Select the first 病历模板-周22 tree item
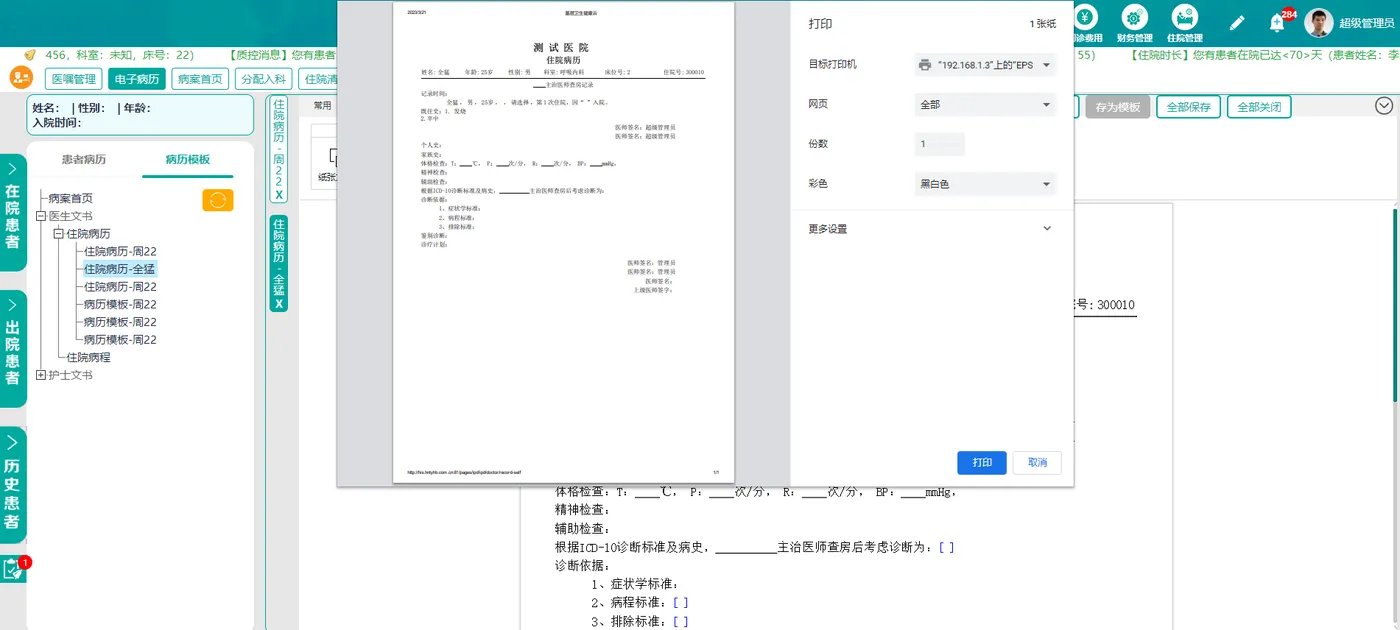Image resolution: width=1400 pixels, height=630 pixels. coord(120,305)
